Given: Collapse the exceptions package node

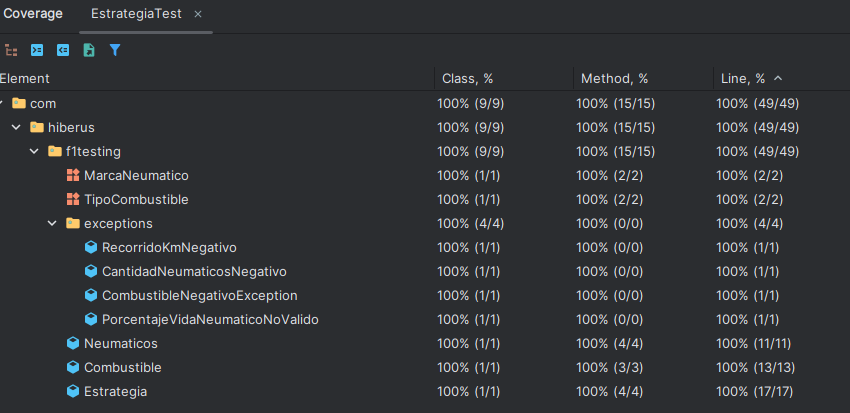Looking at the screenshot, I should tap(52, 223).
